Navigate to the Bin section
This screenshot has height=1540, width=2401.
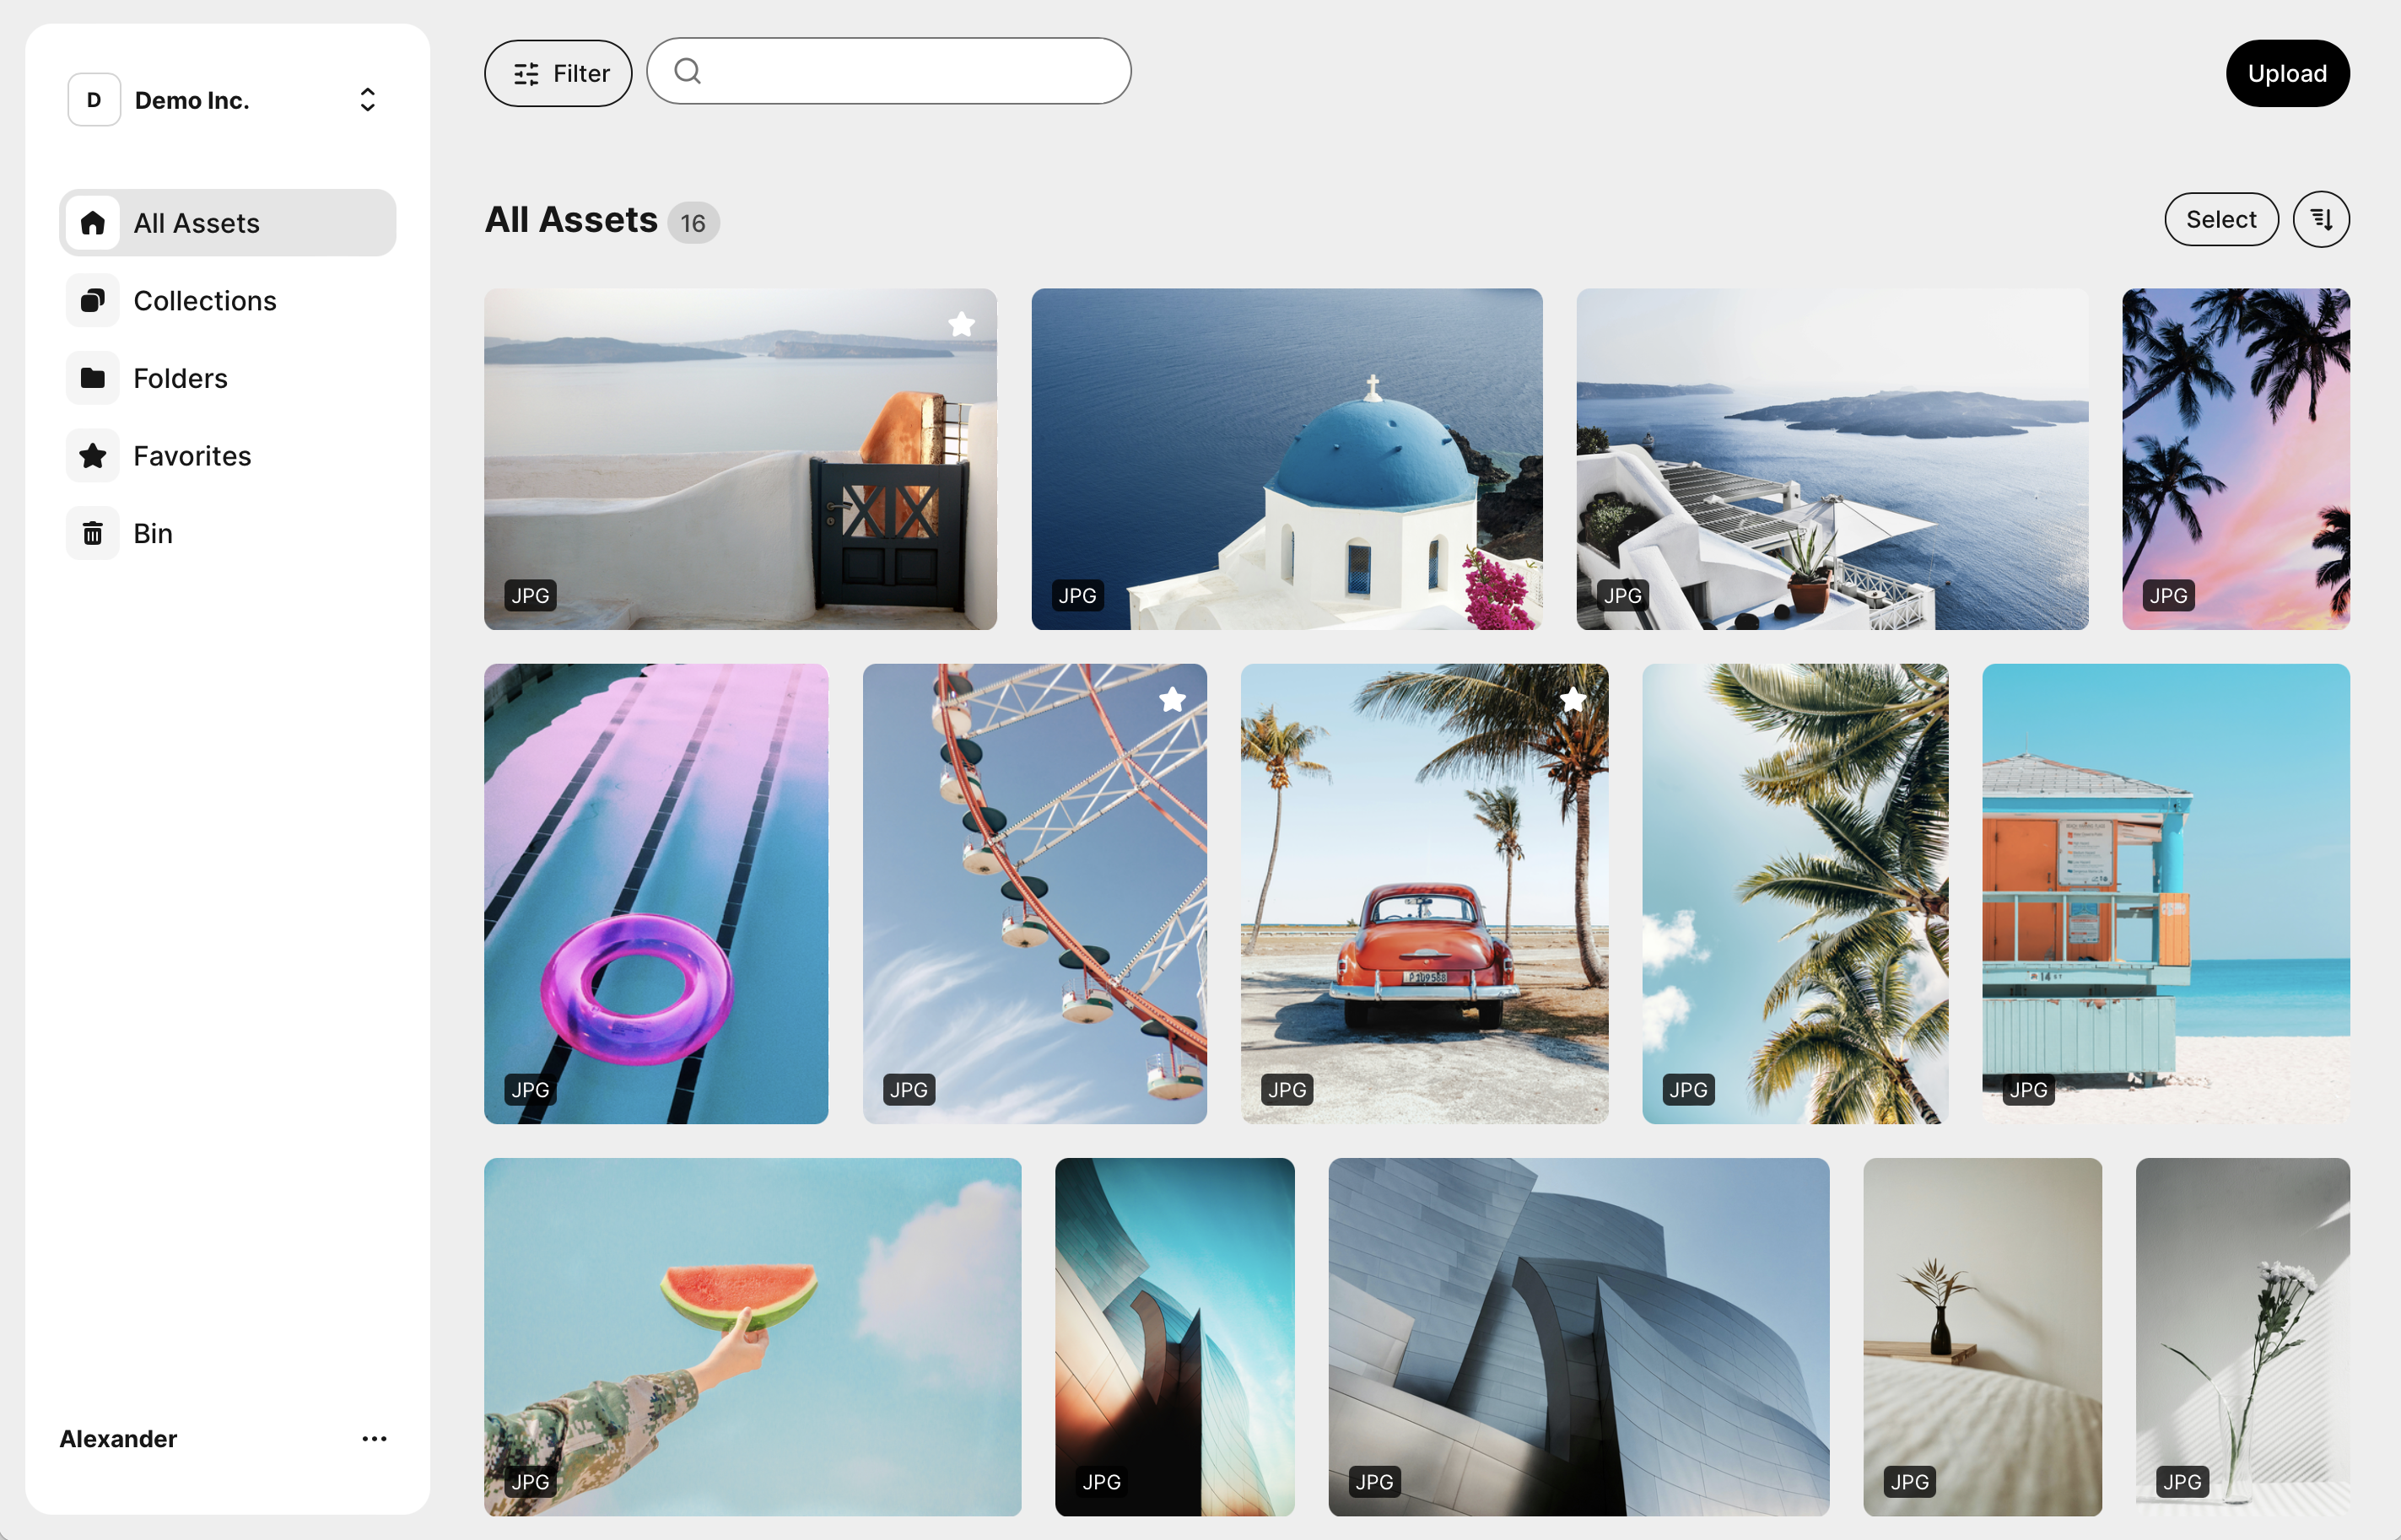154,532
